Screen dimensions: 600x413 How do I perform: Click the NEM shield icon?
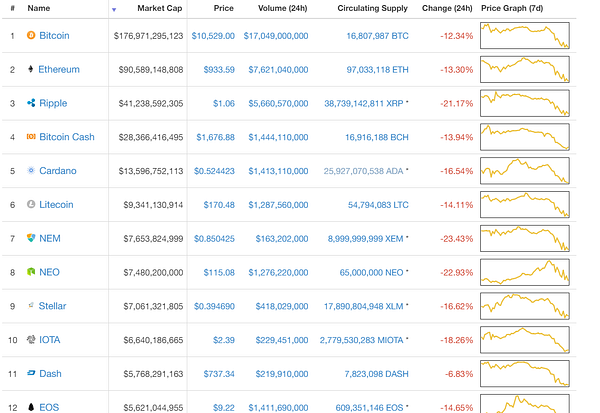(x=31, y=238)
